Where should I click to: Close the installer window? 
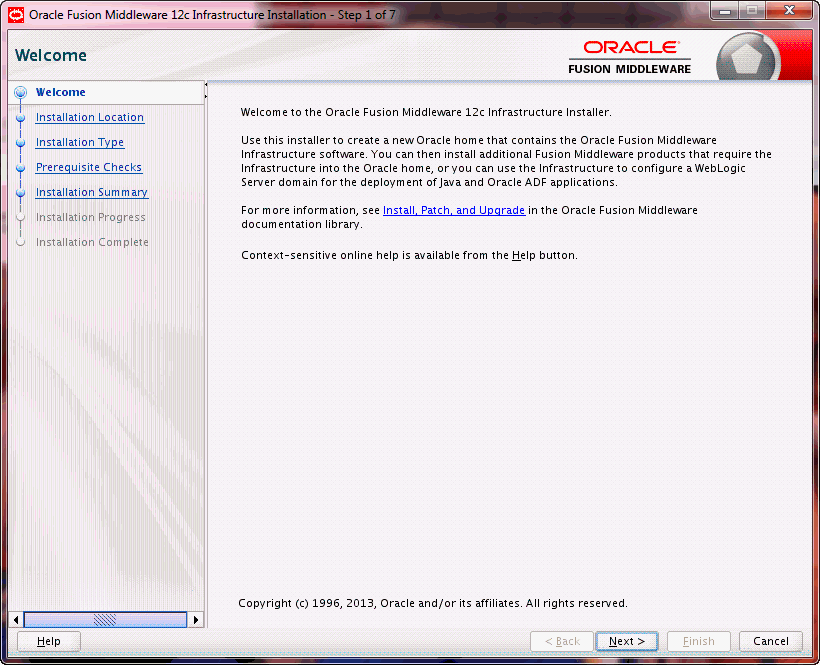tap(790, 11)
